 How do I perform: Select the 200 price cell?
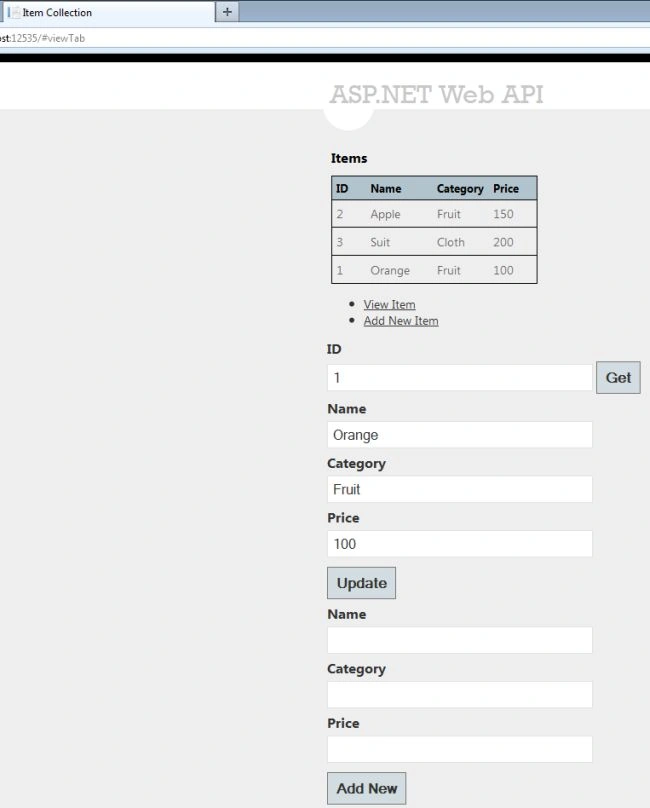click(x=503, y=242)
